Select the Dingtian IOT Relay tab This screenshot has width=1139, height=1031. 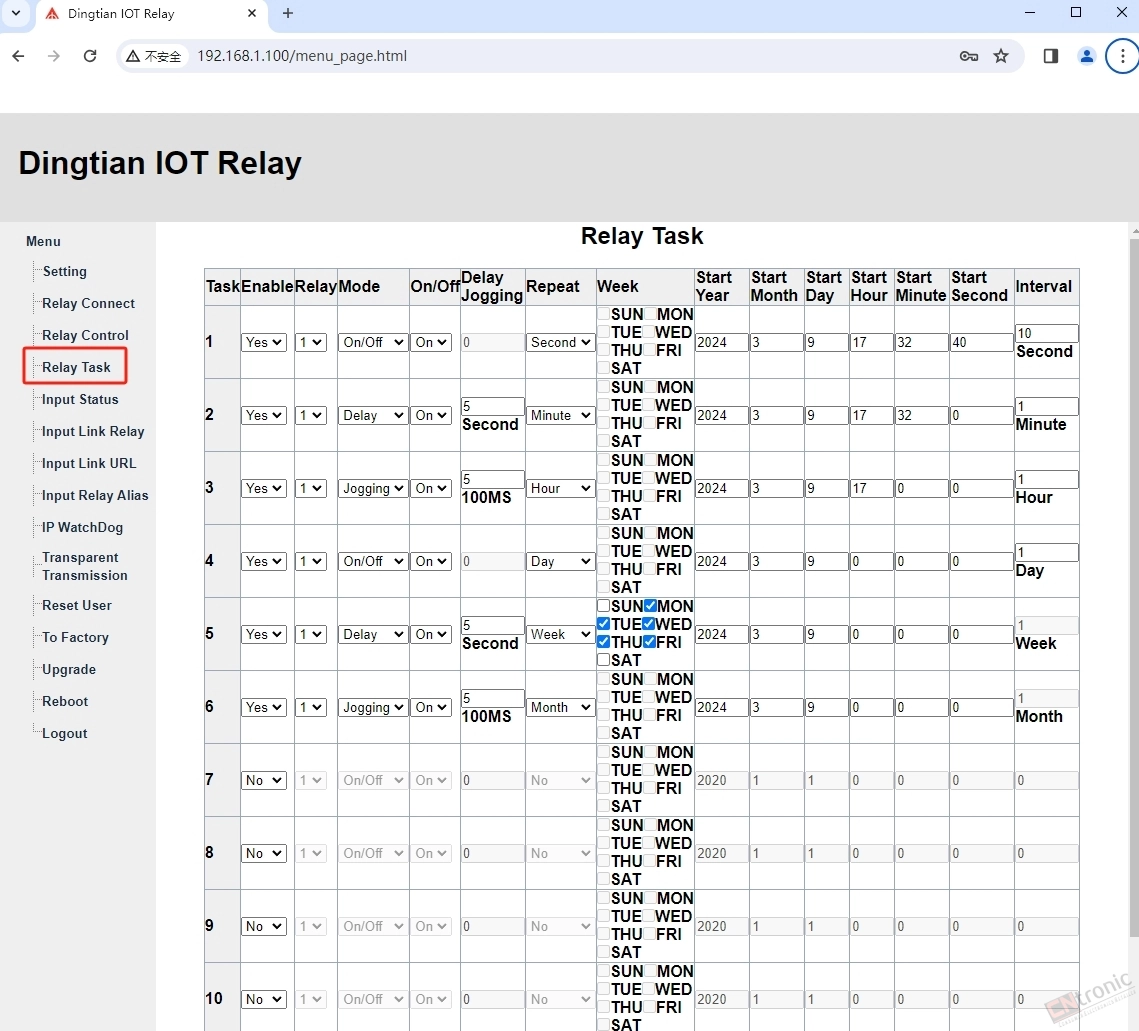tap(151, 15)
